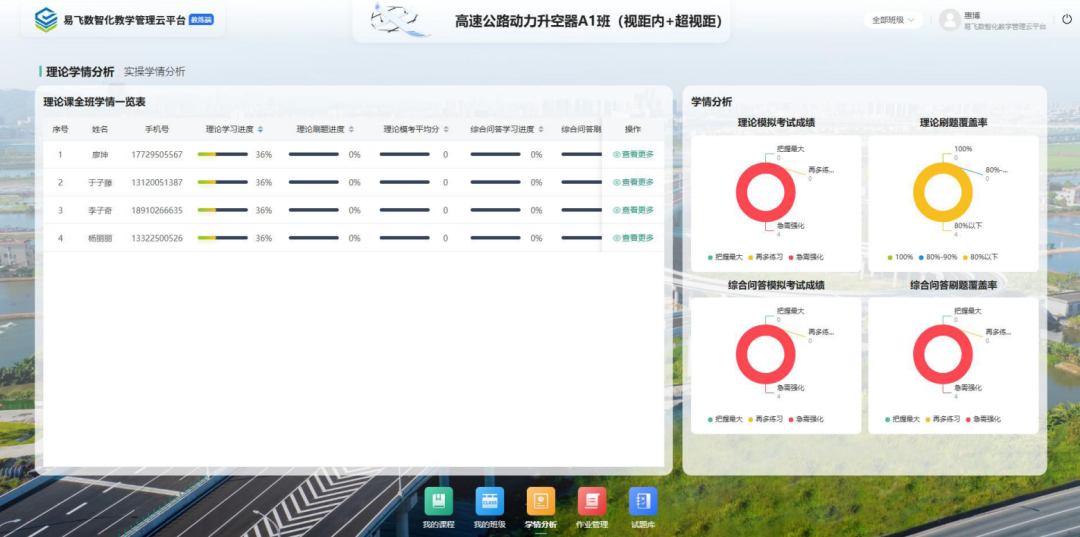This screenshot has width=1080, height=537.
Task: Switch to 实操学情分析 tab
Action: pos(154,72)
